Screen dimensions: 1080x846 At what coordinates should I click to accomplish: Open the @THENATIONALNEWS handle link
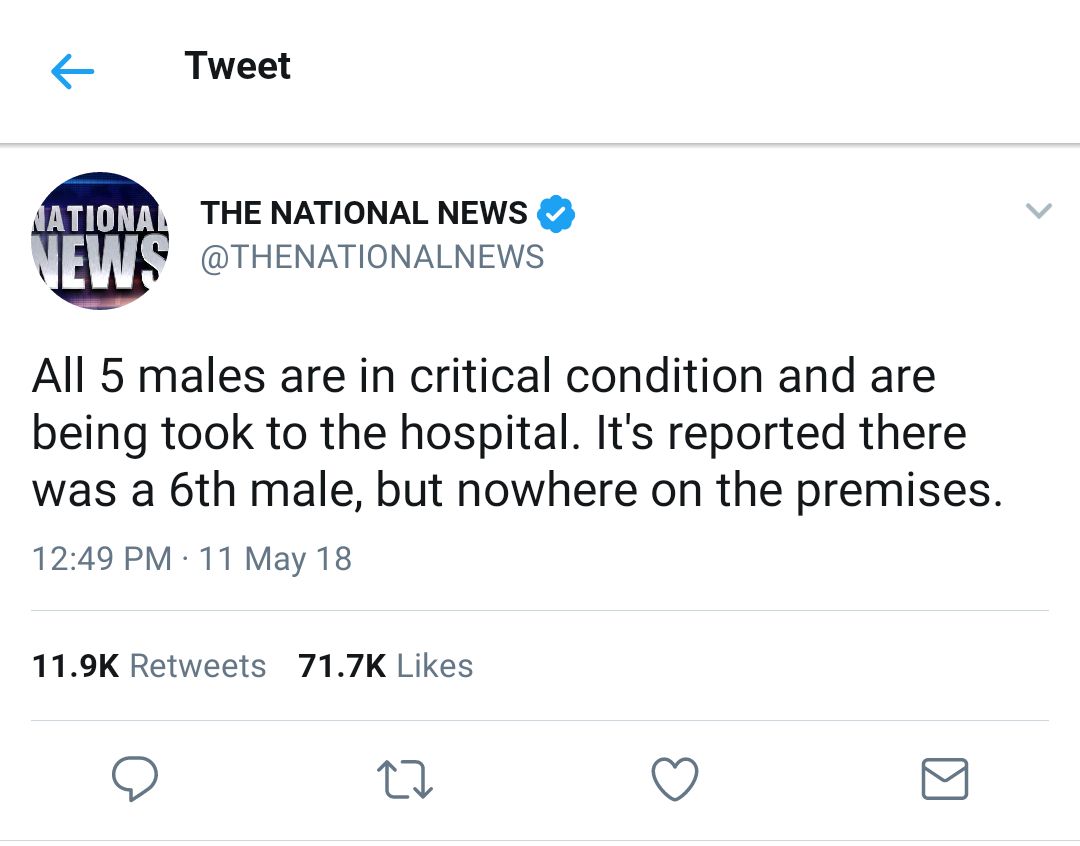tap(372, 257)
